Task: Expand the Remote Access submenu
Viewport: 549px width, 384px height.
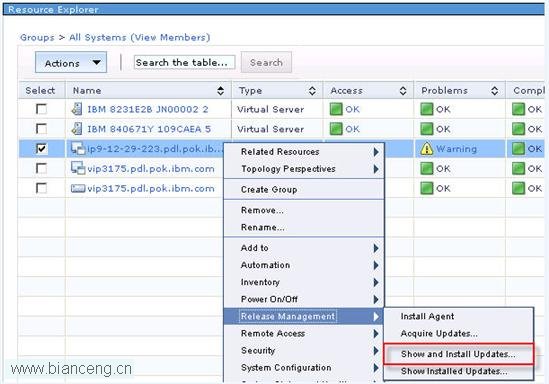Action: 304,334
